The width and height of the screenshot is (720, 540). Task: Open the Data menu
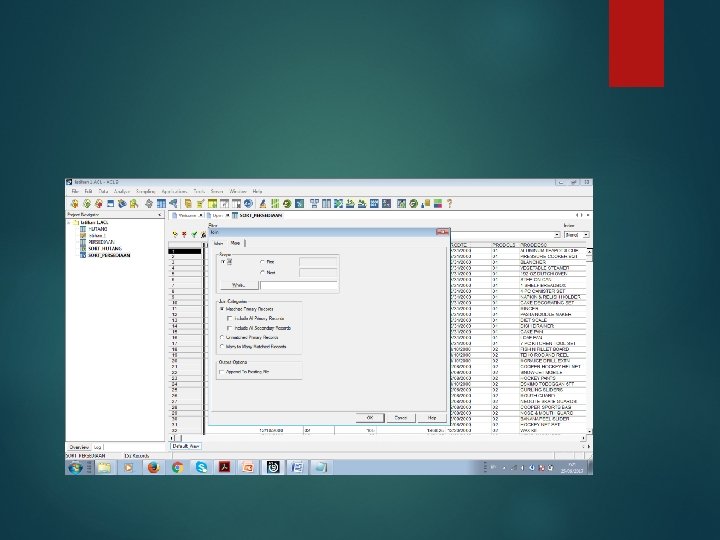[103, 191]
